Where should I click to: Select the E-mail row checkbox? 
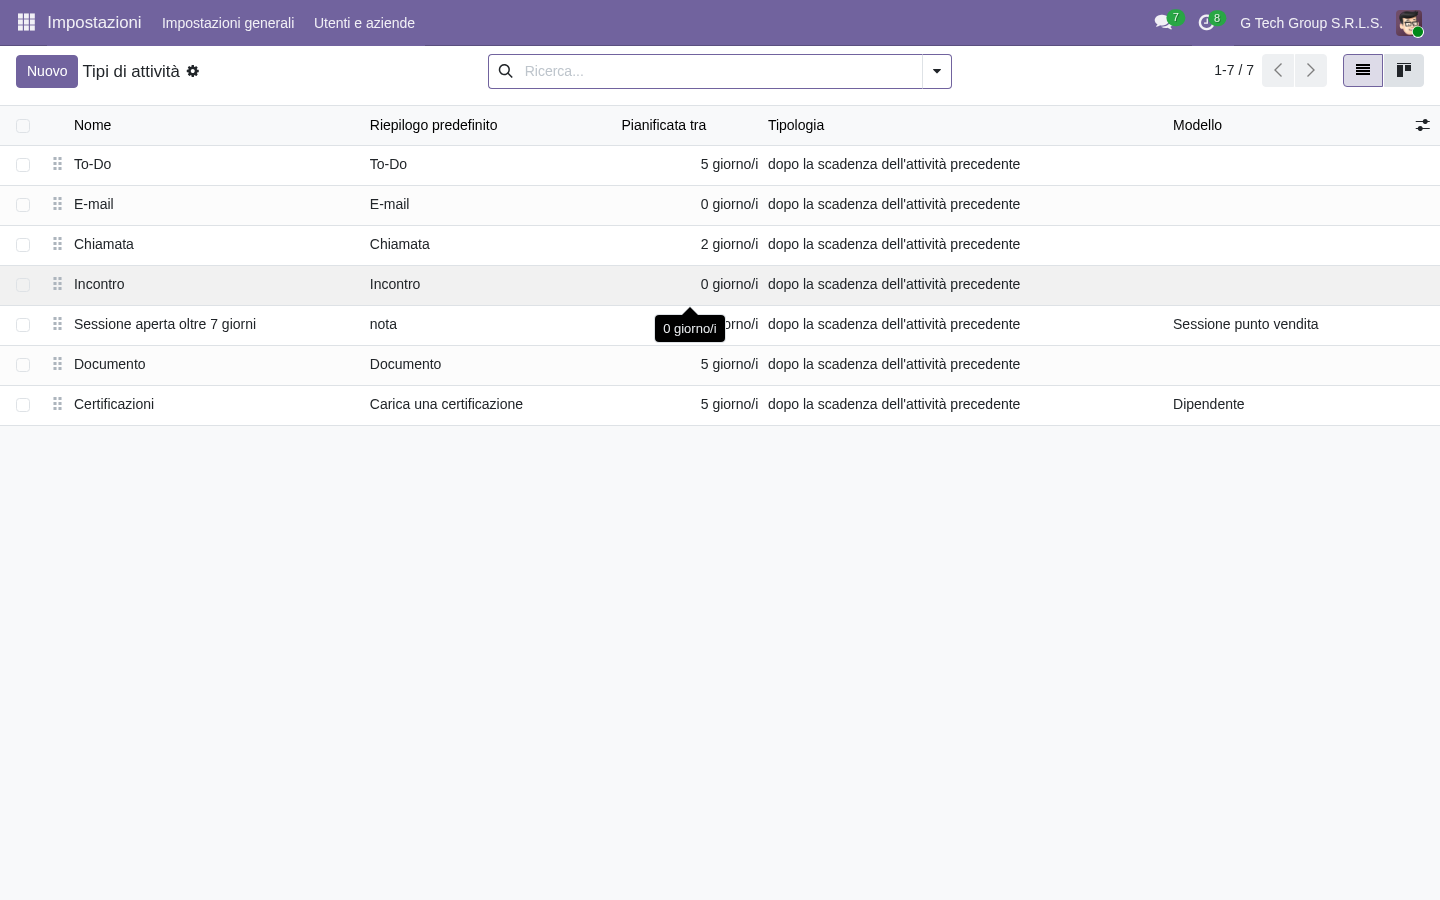(23, 205)
